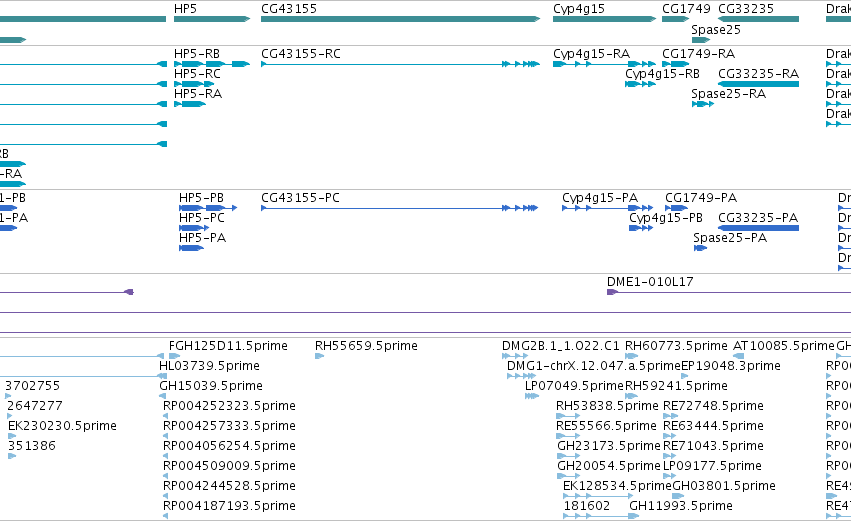Click protein Cyp4g15-PA label

pos(600,198)
